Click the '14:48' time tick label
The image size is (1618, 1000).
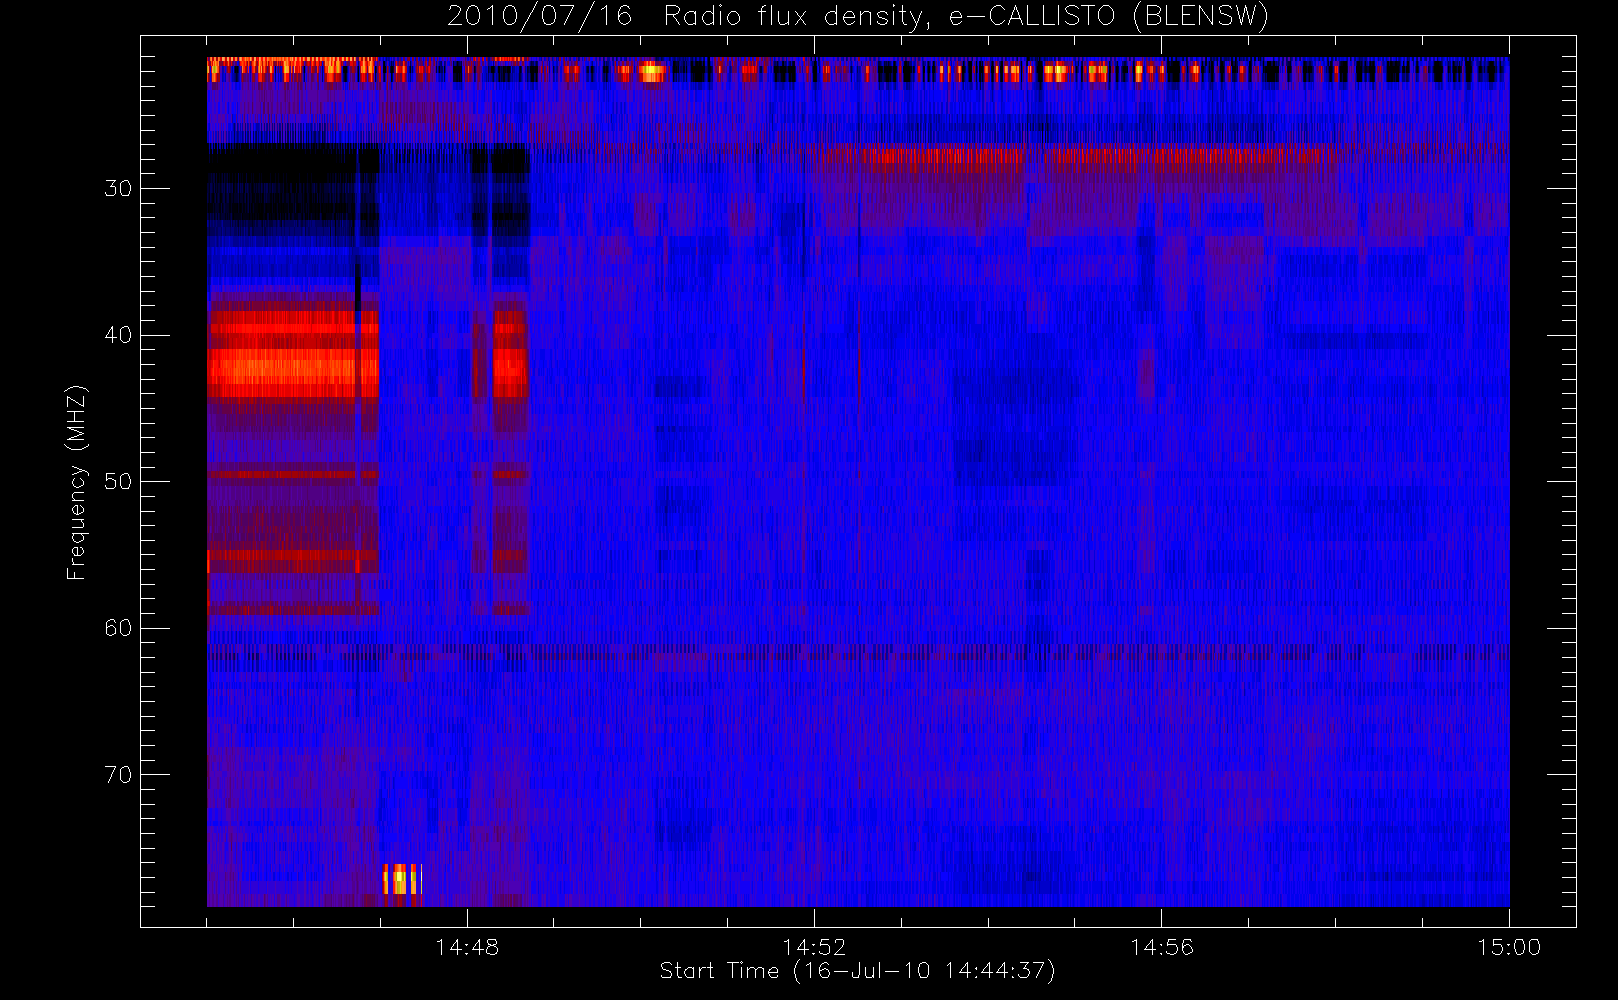pos(467,947)
